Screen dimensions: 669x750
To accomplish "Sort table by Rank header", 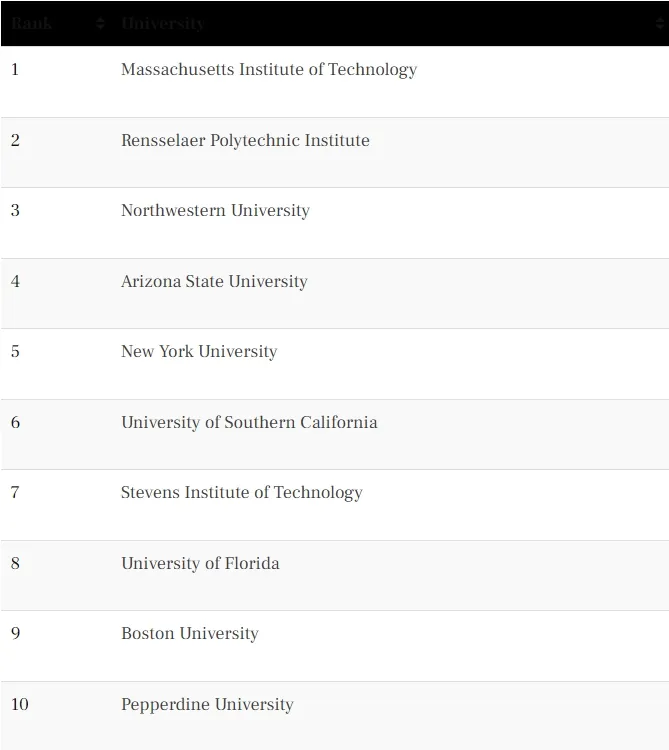I will 33,23.
